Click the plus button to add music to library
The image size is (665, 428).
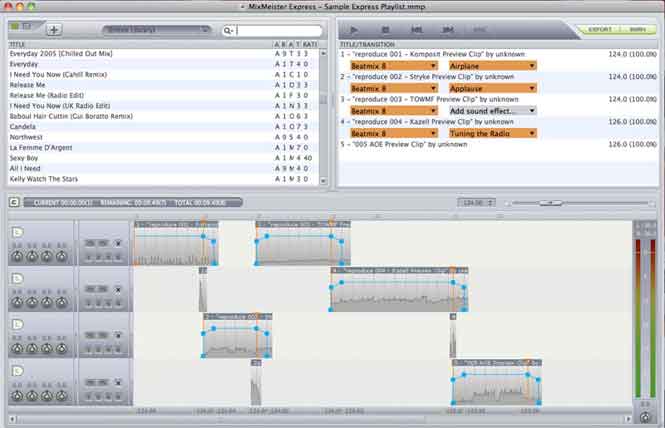54,30
